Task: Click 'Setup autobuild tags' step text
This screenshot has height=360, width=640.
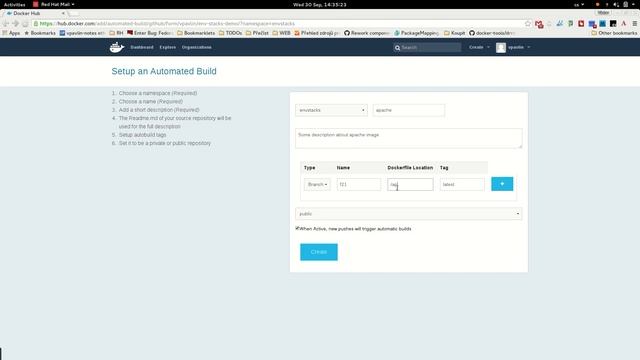Action: [x=142, y=135]
